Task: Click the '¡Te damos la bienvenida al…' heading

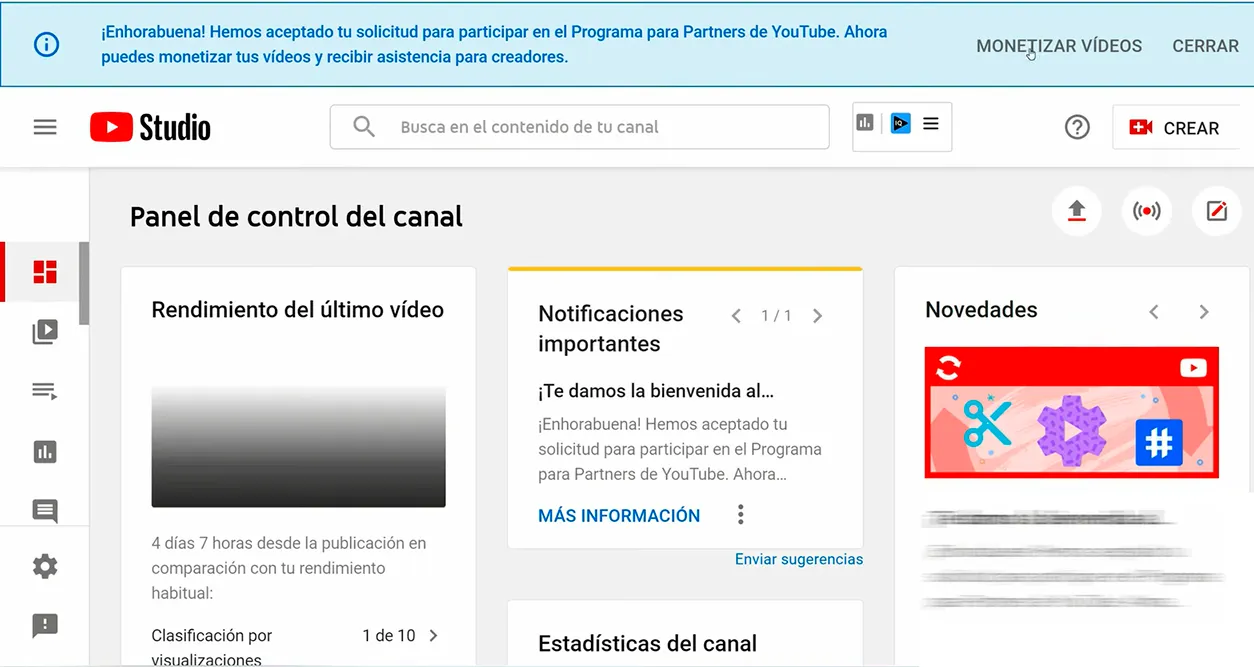Action: pyautogui.click(x=656, y=391)
